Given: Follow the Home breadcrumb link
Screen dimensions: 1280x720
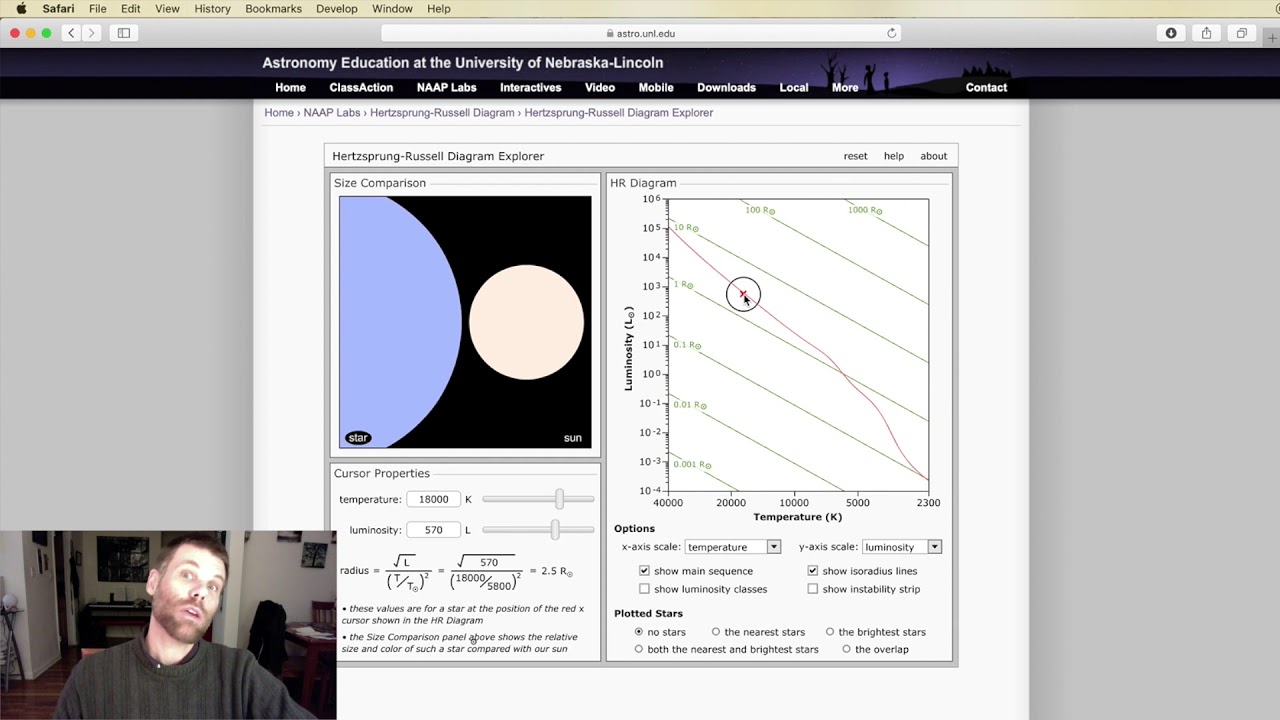Looking at the screenshot, I should click(279, 113).
